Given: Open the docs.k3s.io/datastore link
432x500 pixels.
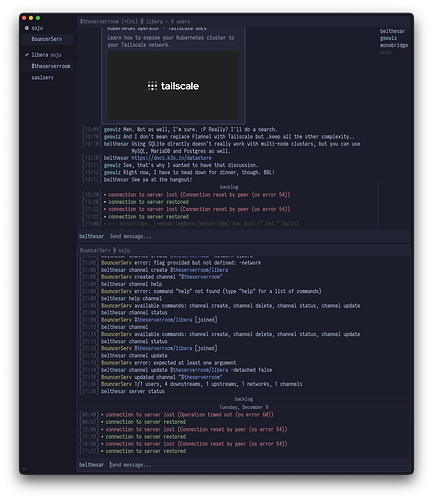Looking at the screenshot, I should pos(171,158).
